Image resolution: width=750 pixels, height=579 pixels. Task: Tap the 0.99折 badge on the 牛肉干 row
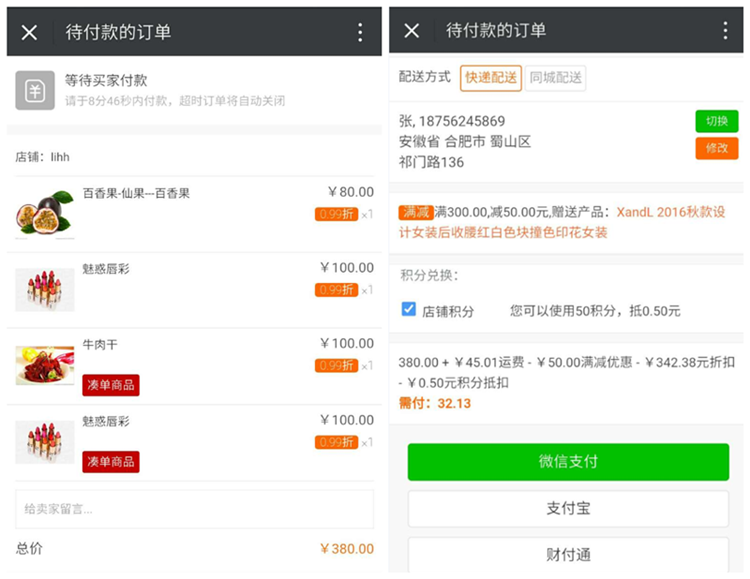(x=336, y=366)
